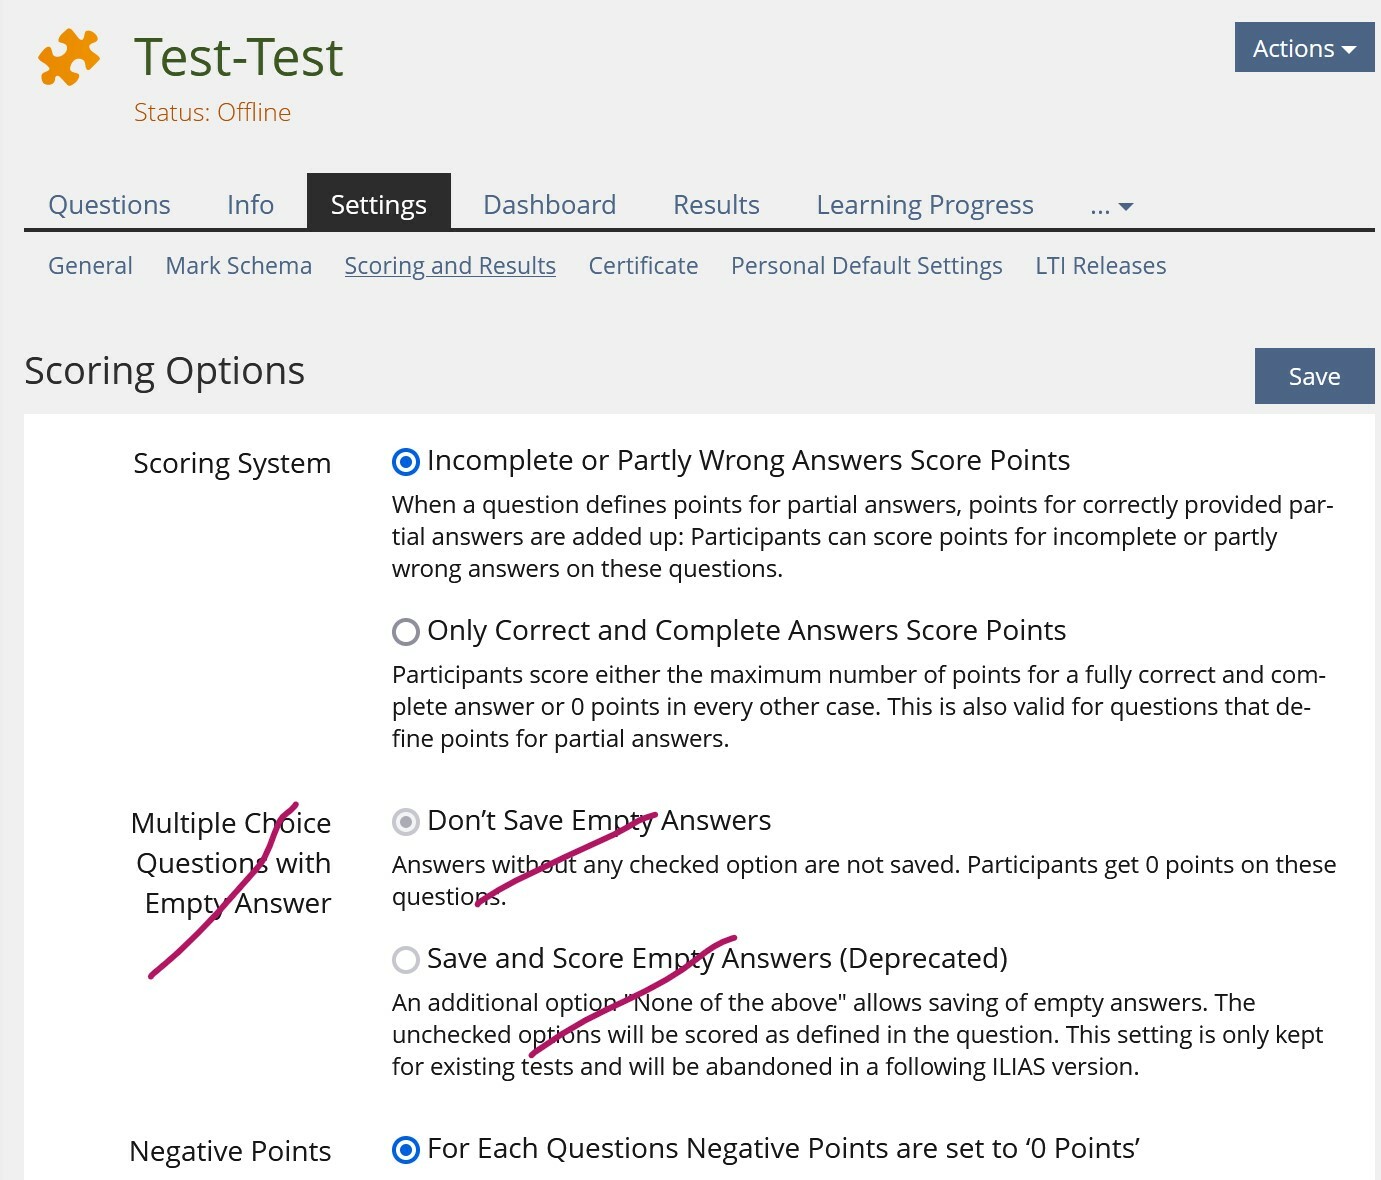Click the active Settings tab
This screenshot has width=1381, height=1180.
[x=378, y=205]
